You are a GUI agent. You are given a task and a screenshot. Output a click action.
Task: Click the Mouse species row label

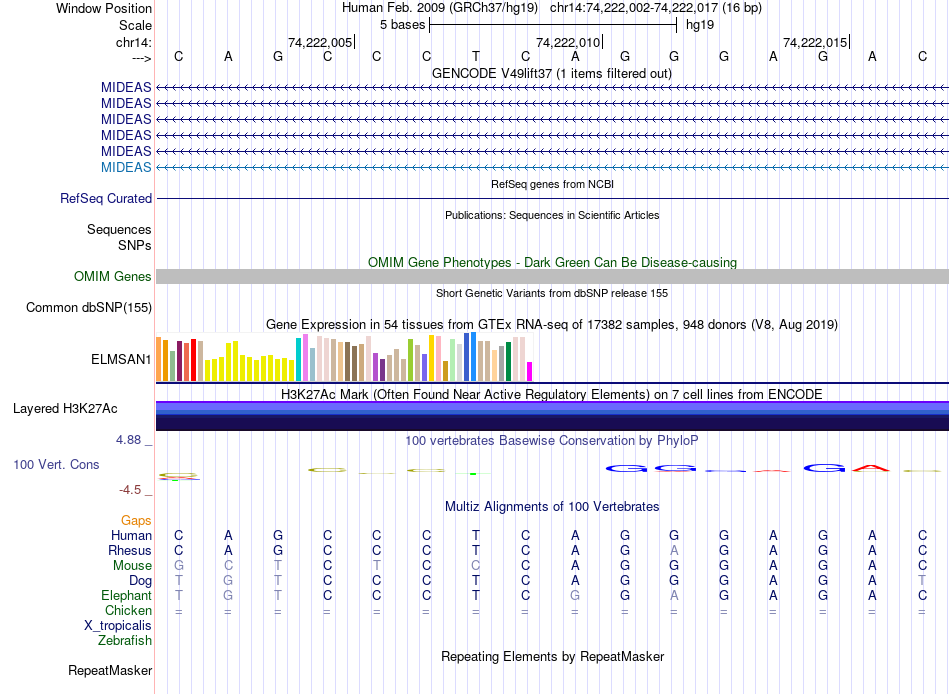tap(132, 566)
